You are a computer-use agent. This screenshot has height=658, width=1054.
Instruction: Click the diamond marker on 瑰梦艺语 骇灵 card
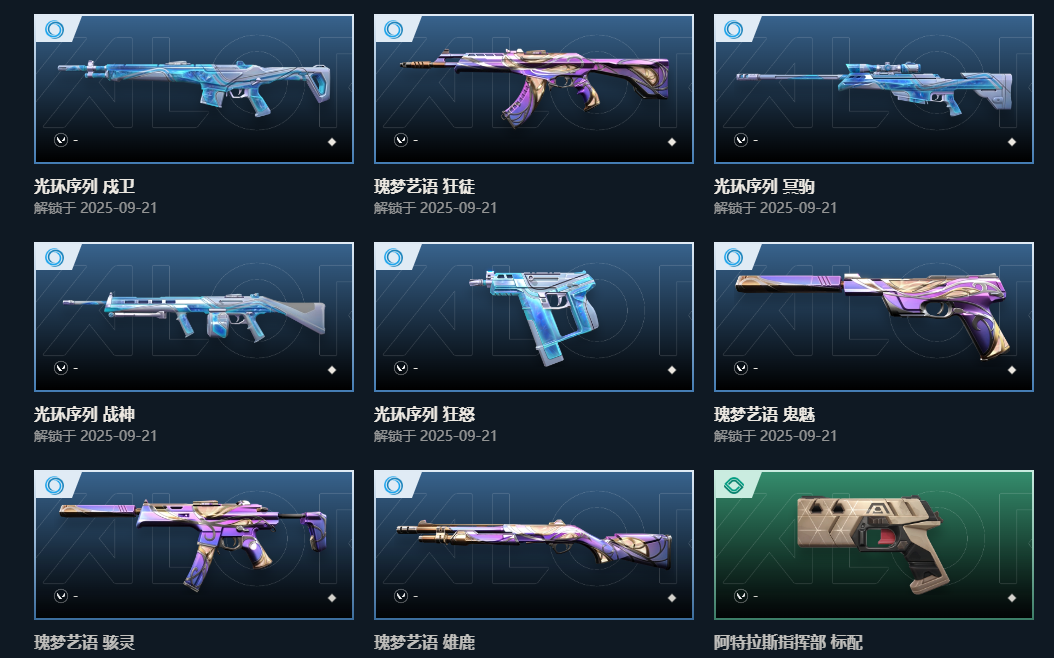pyautogui.click(x=331, y=598)
